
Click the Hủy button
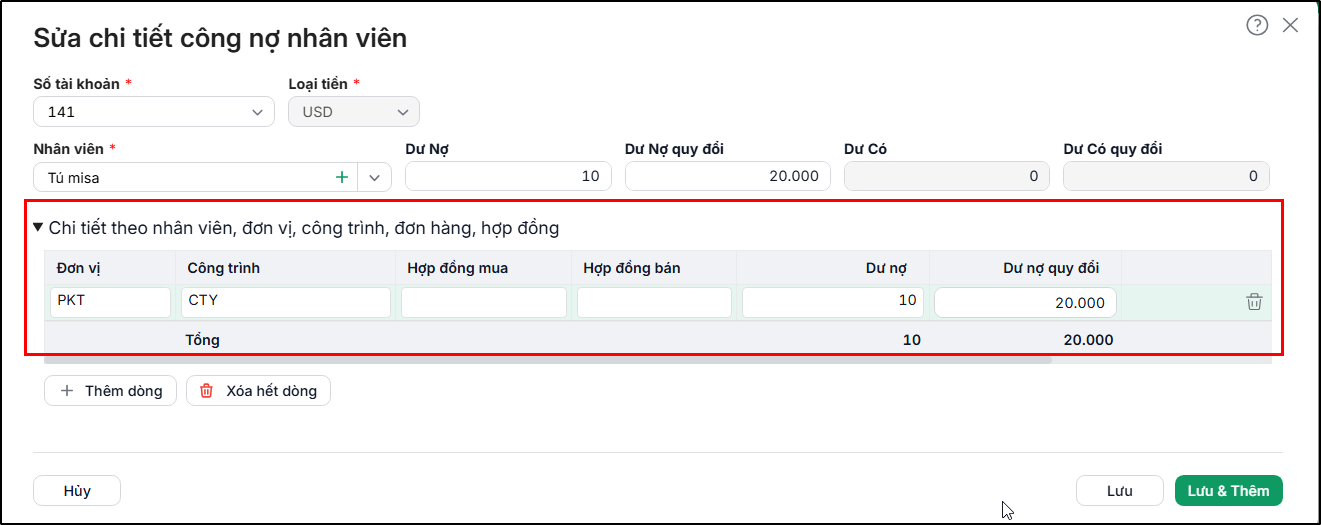coord(77,491)
